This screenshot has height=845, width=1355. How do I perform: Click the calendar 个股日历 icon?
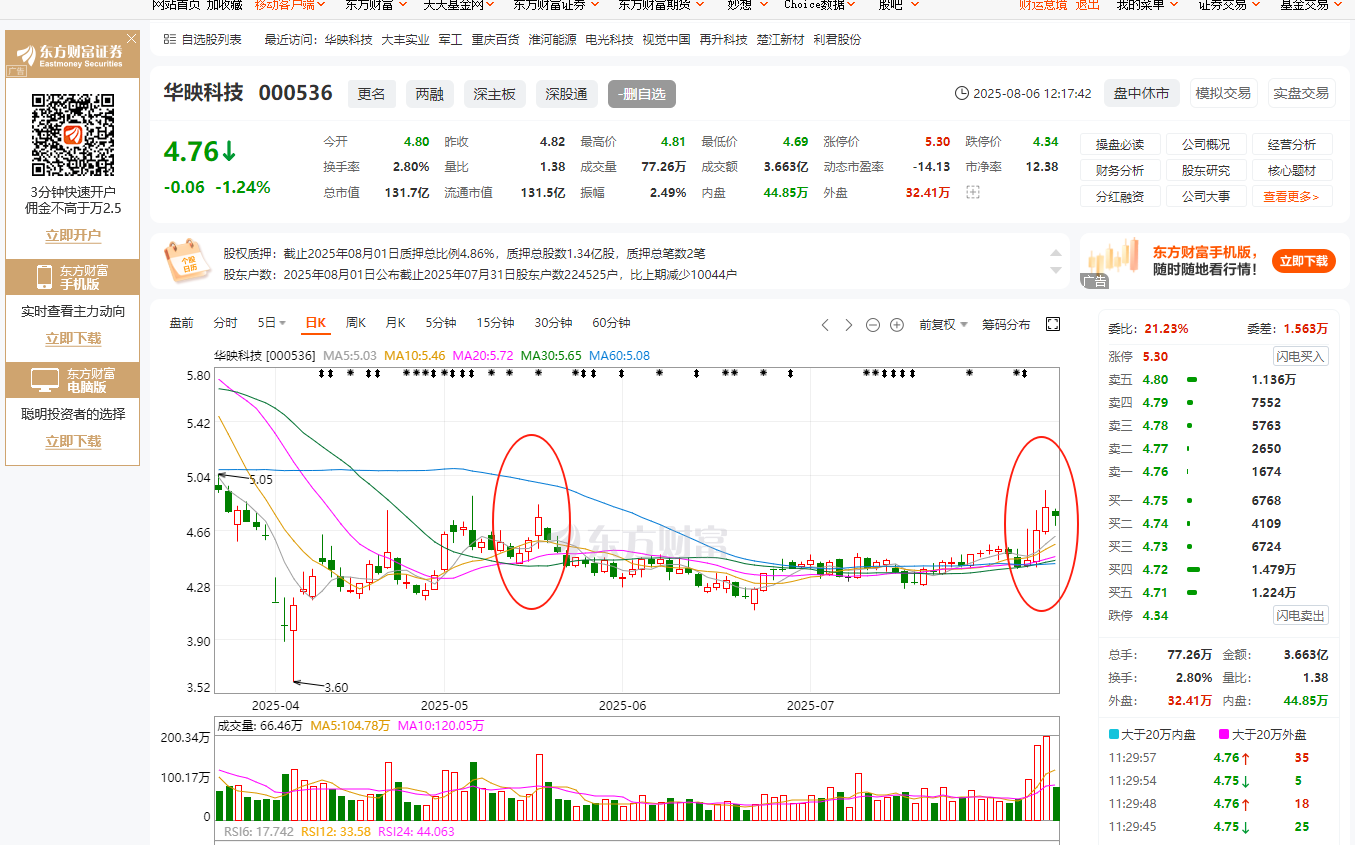pos(187,262)
